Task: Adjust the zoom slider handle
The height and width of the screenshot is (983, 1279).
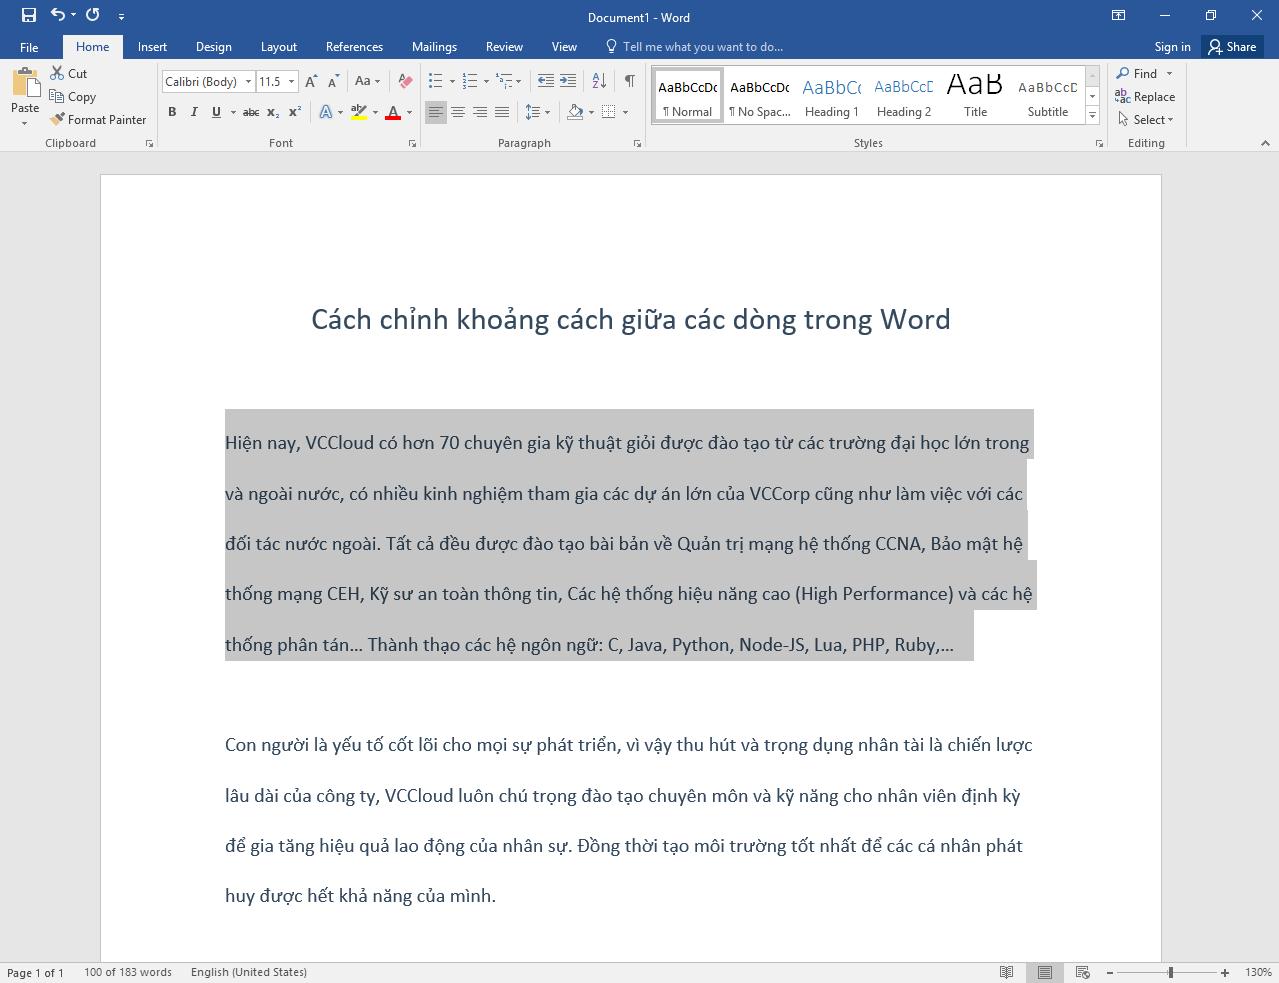Action: 1170,972
